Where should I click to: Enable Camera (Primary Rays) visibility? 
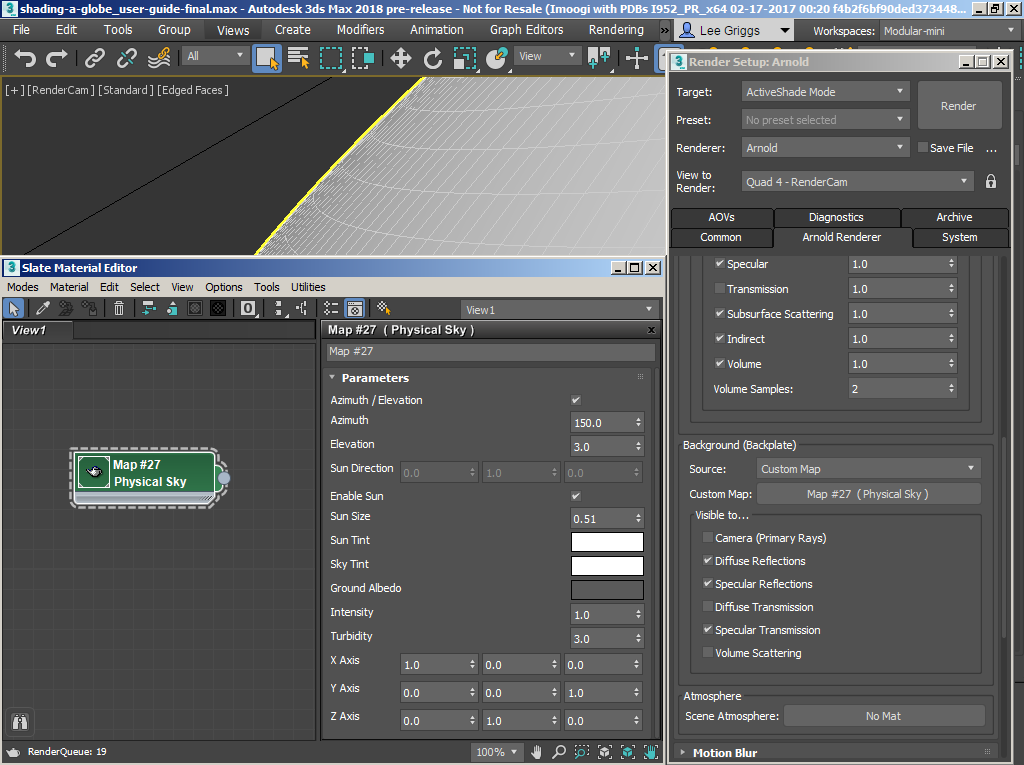708,538
